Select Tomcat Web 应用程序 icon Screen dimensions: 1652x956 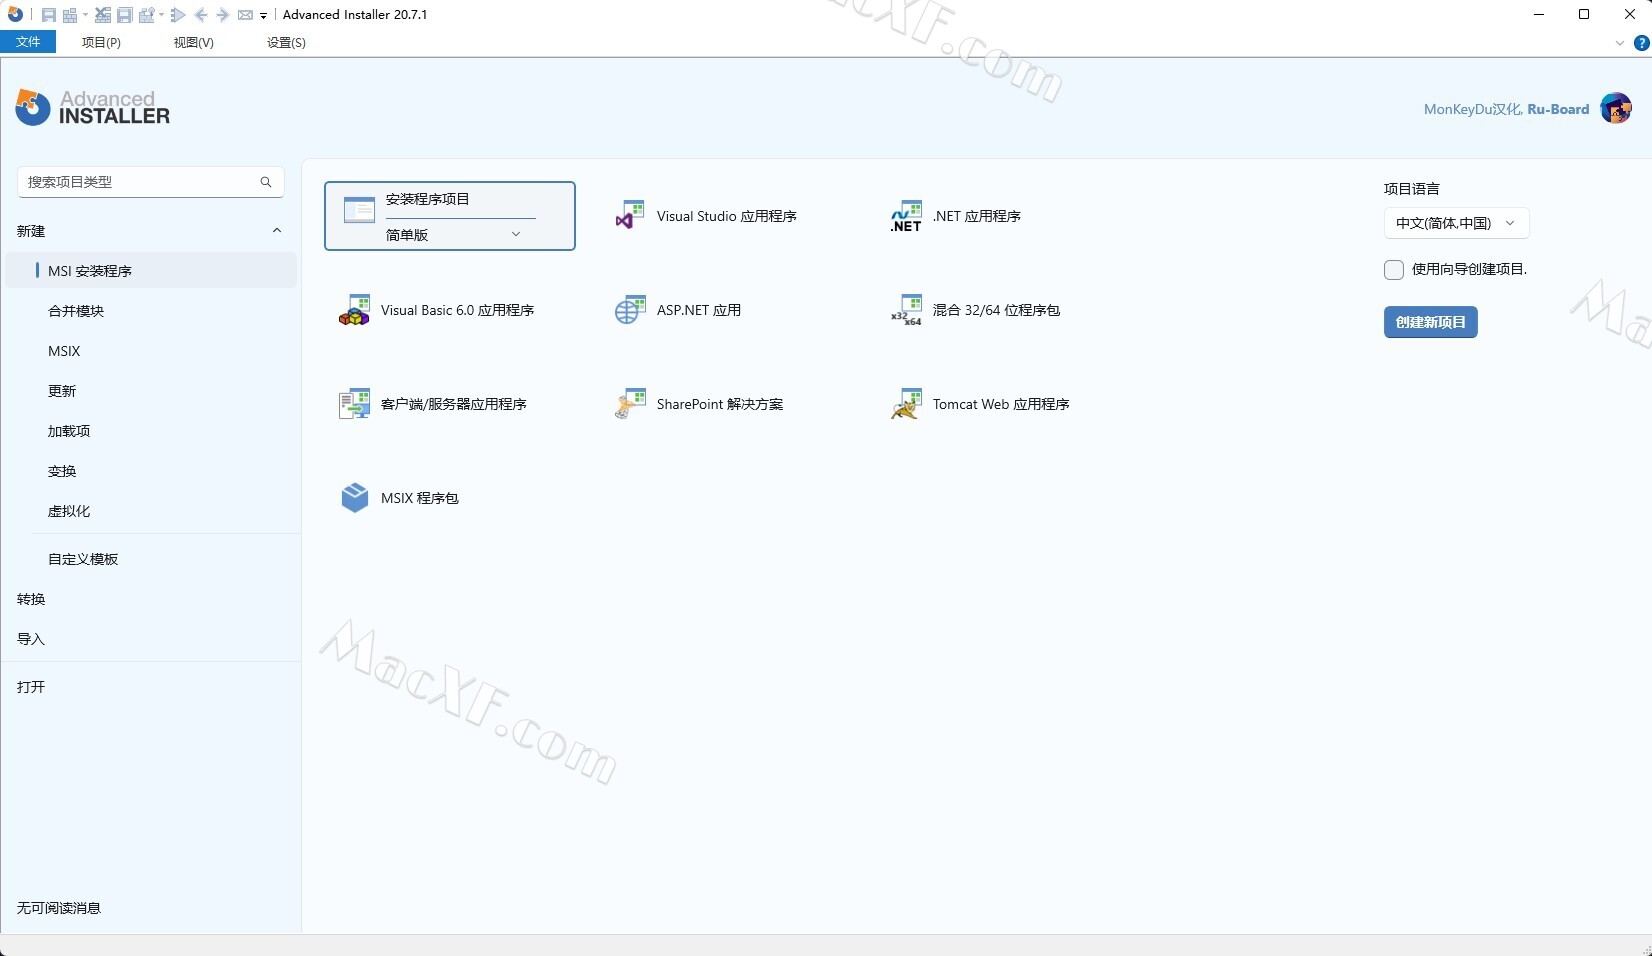[906, 404]
